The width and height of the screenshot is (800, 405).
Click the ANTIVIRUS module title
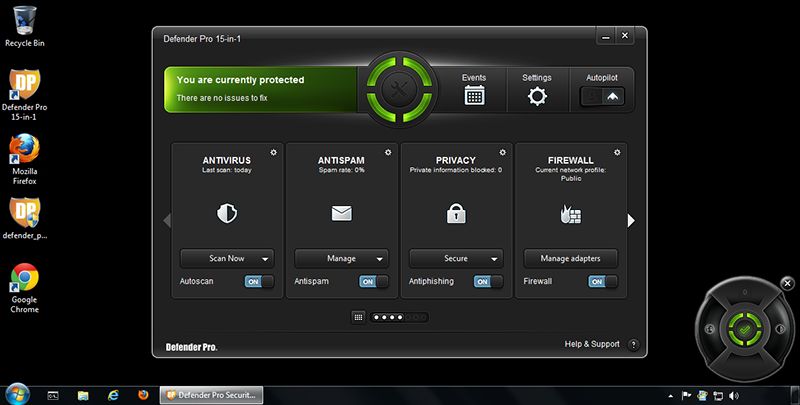(227, 160)
